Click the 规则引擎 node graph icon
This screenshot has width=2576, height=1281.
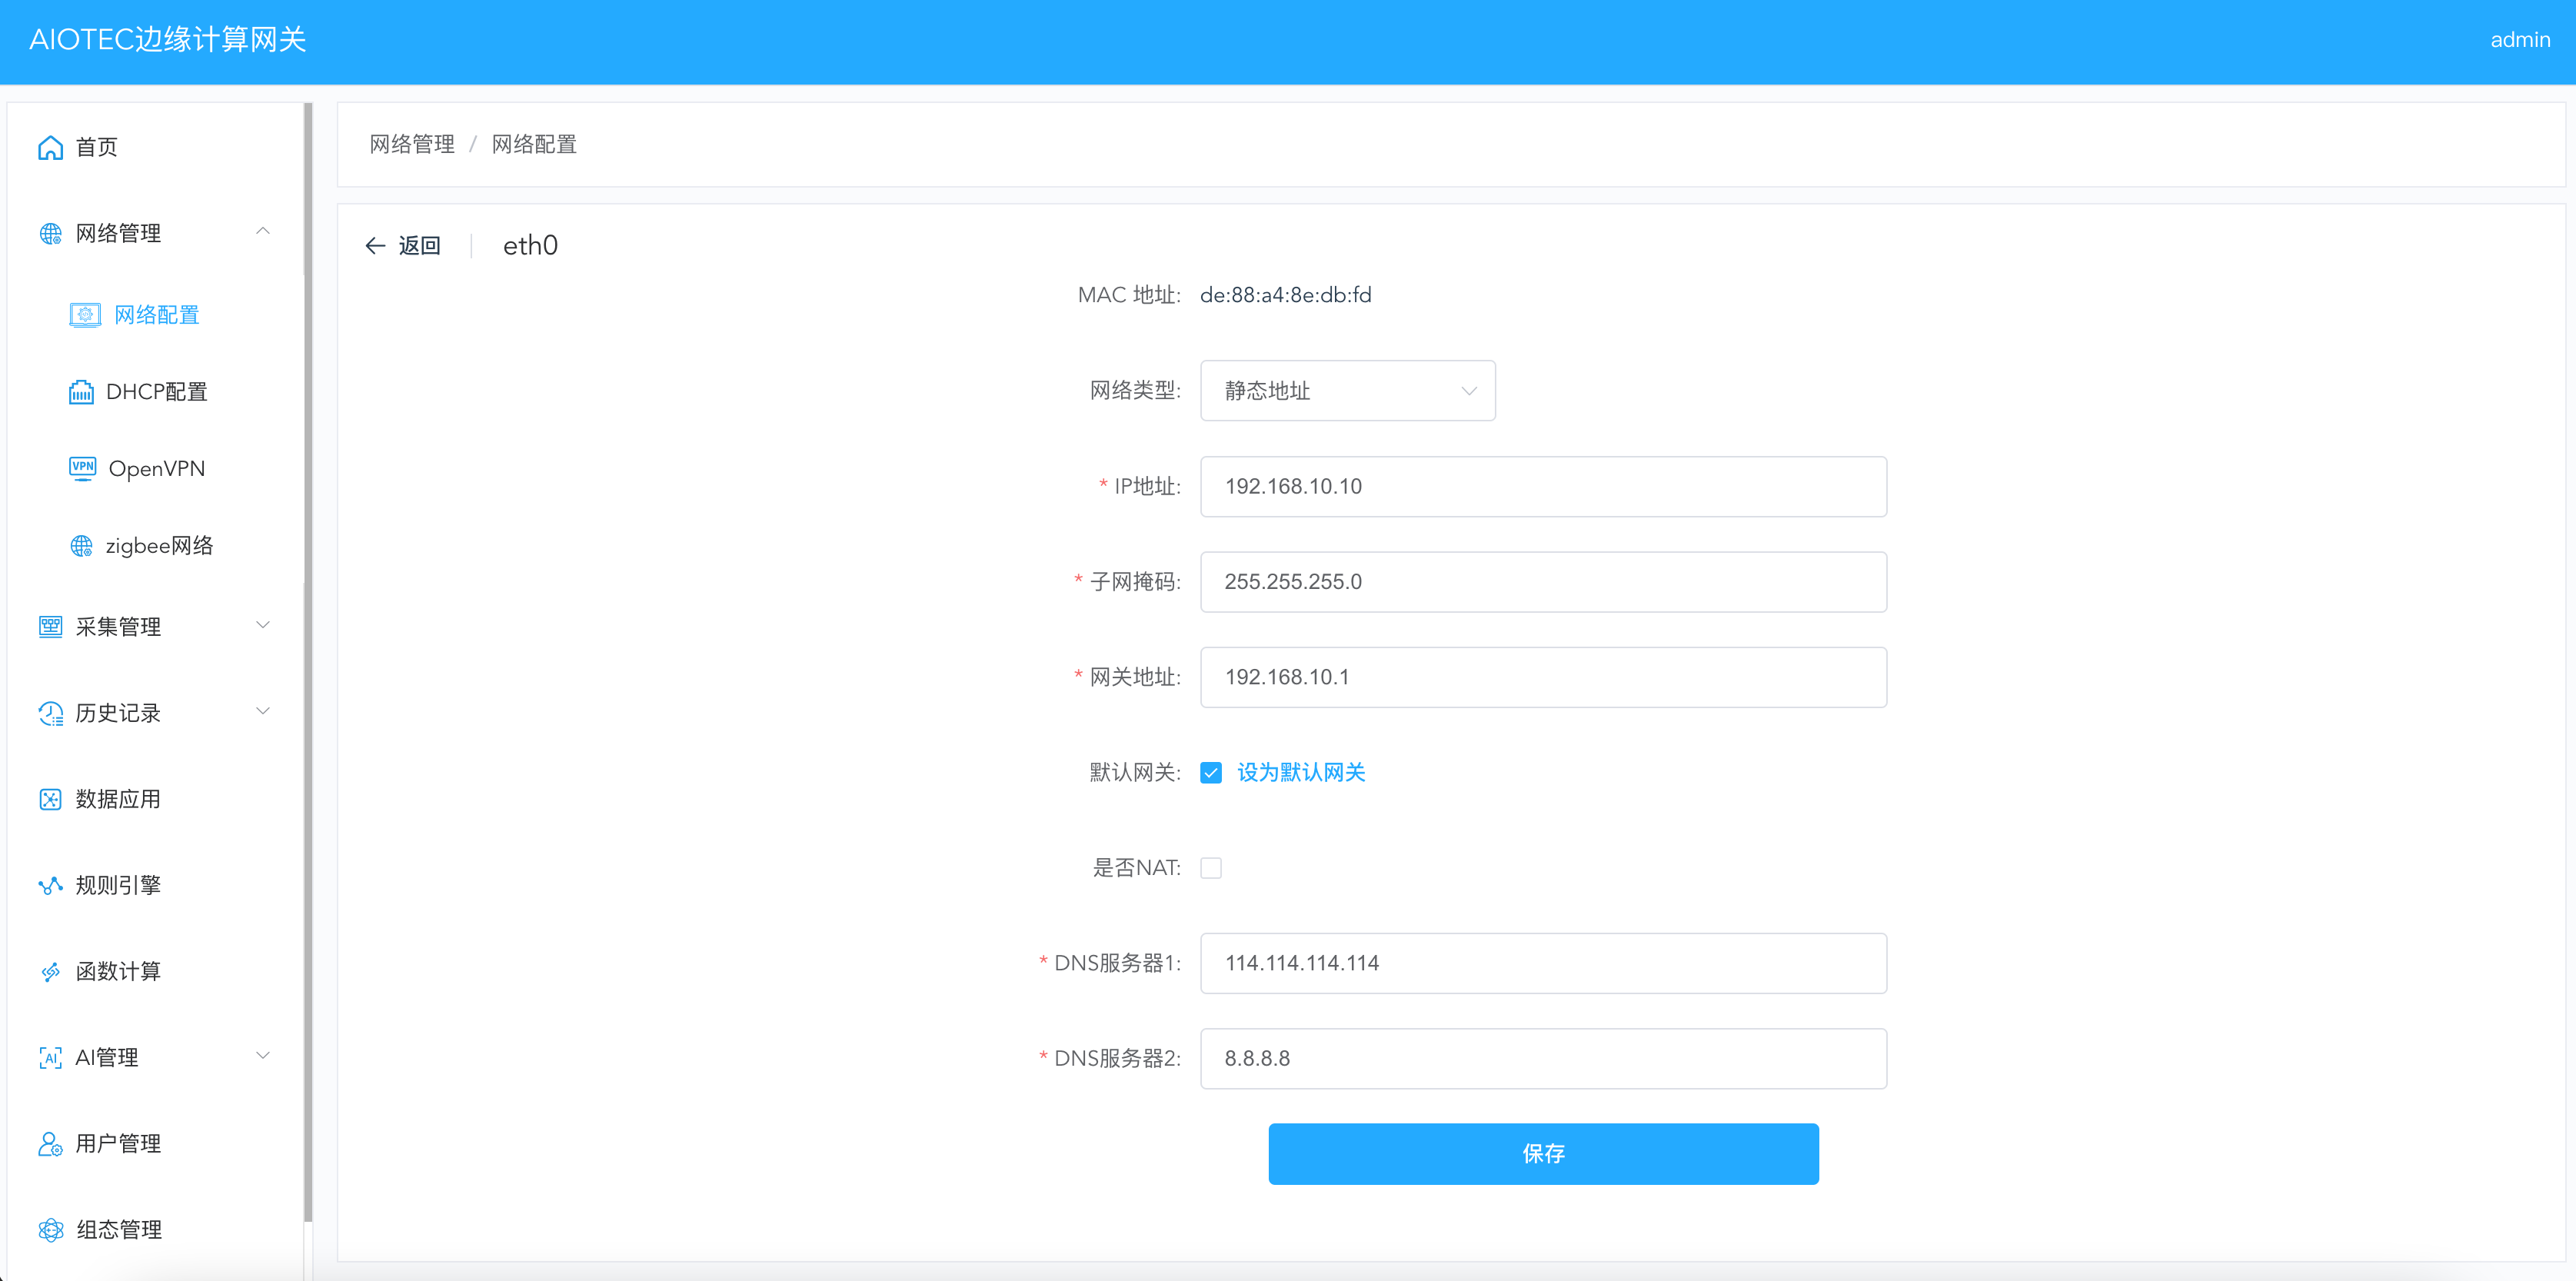tap(50, 885)
